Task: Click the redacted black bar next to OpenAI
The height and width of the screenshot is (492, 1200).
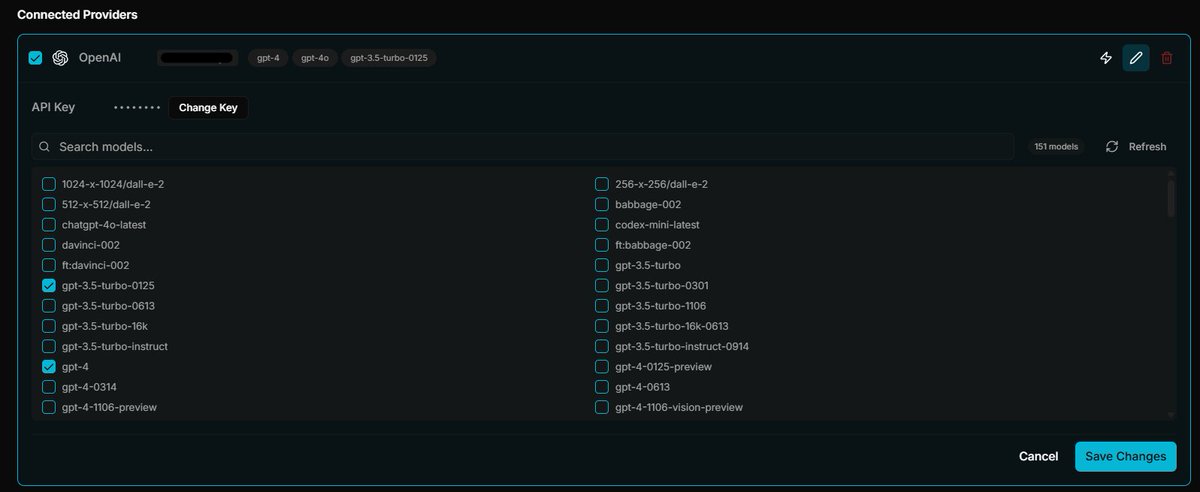Action: 197,58
